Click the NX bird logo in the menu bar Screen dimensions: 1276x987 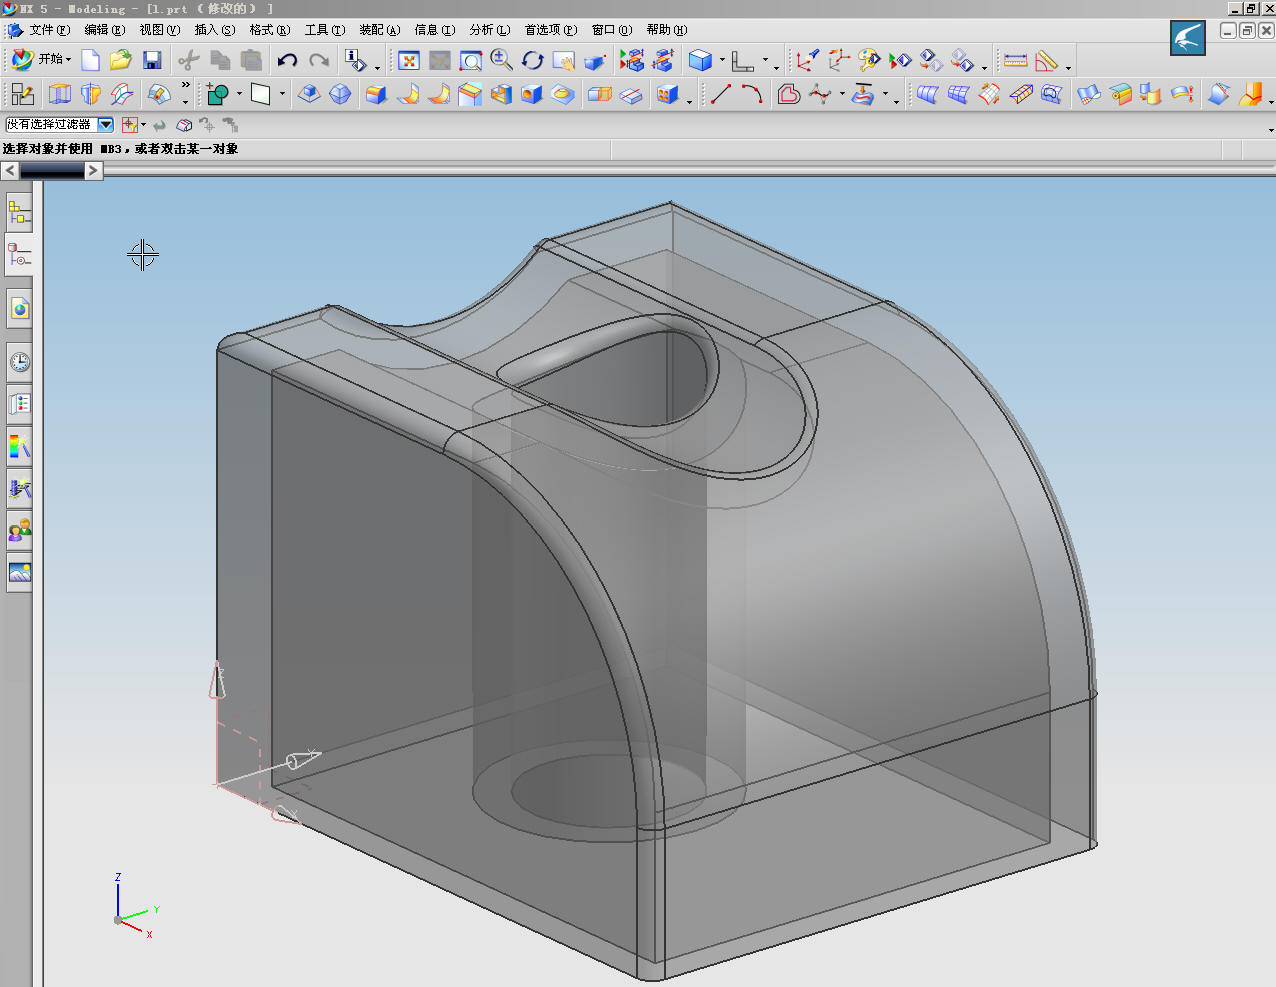[x=1188, y=38]
